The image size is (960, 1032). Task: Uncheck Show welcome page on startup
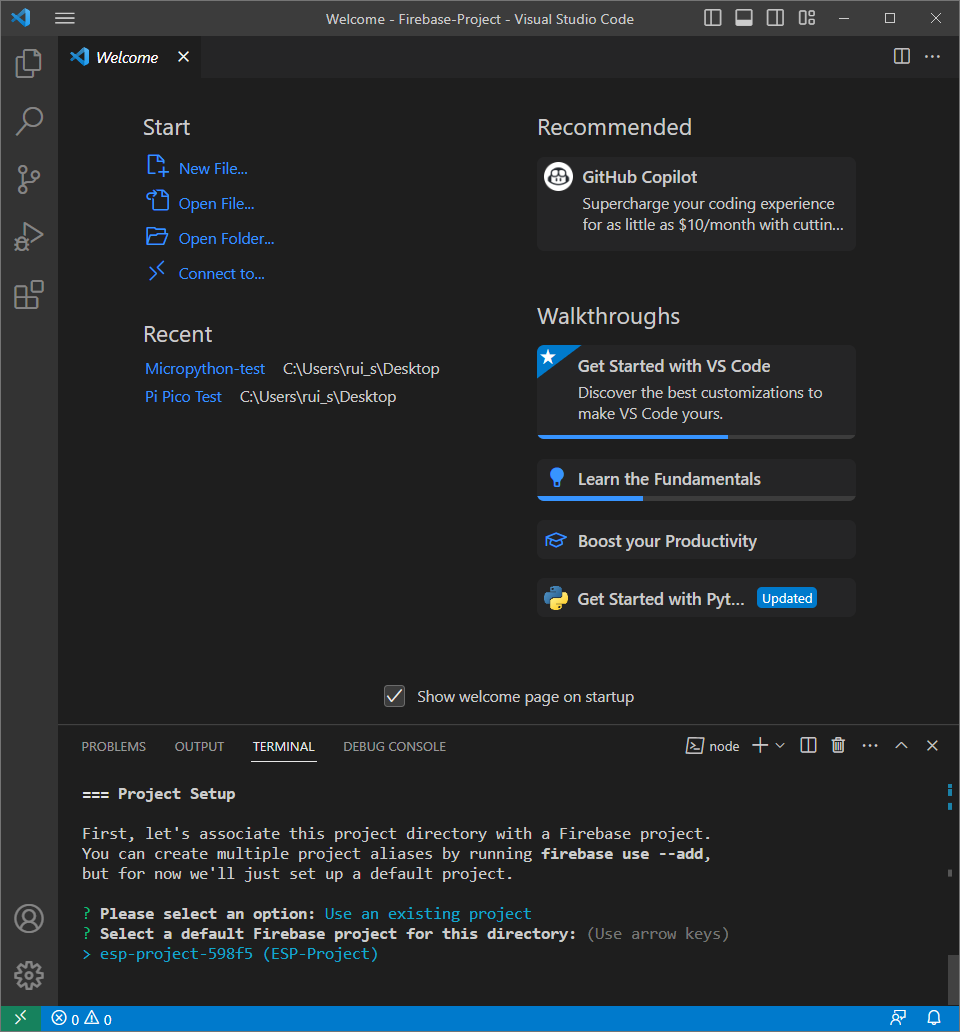coord(394,696)
